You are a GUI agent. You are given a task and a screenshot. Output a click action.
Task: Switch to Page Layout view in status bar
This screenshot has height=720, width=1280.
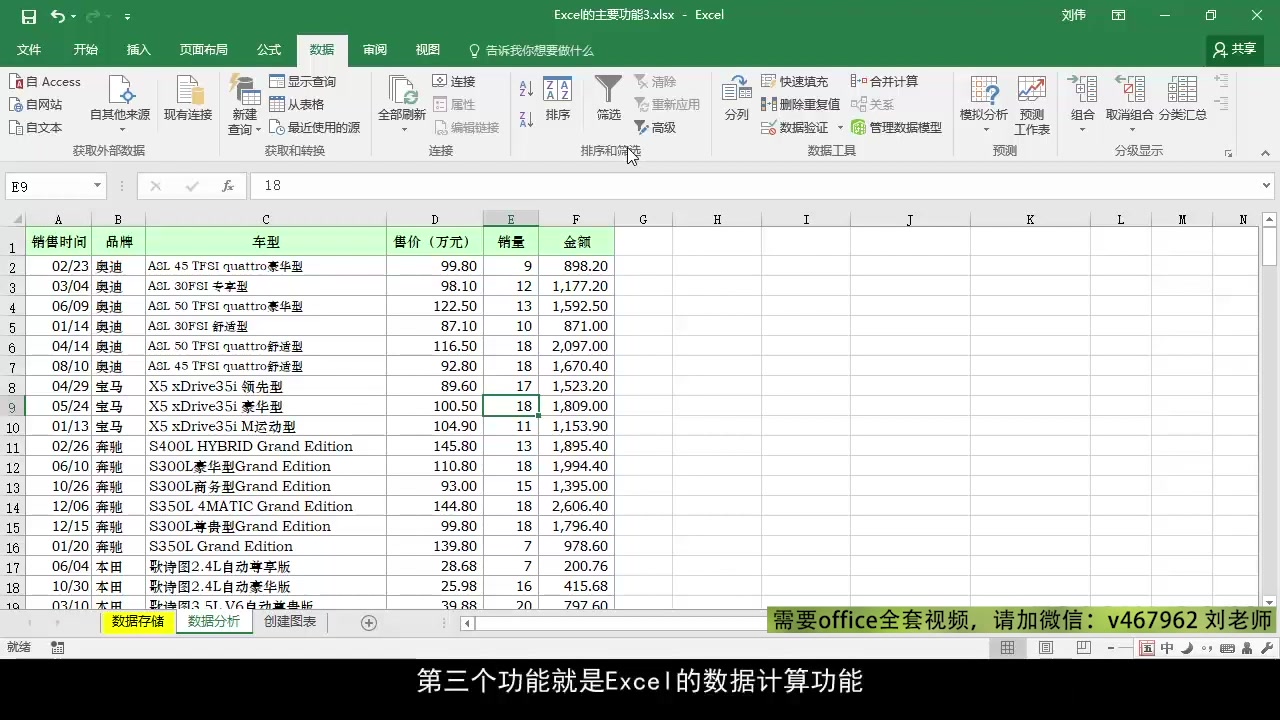tap(1045, 648)
